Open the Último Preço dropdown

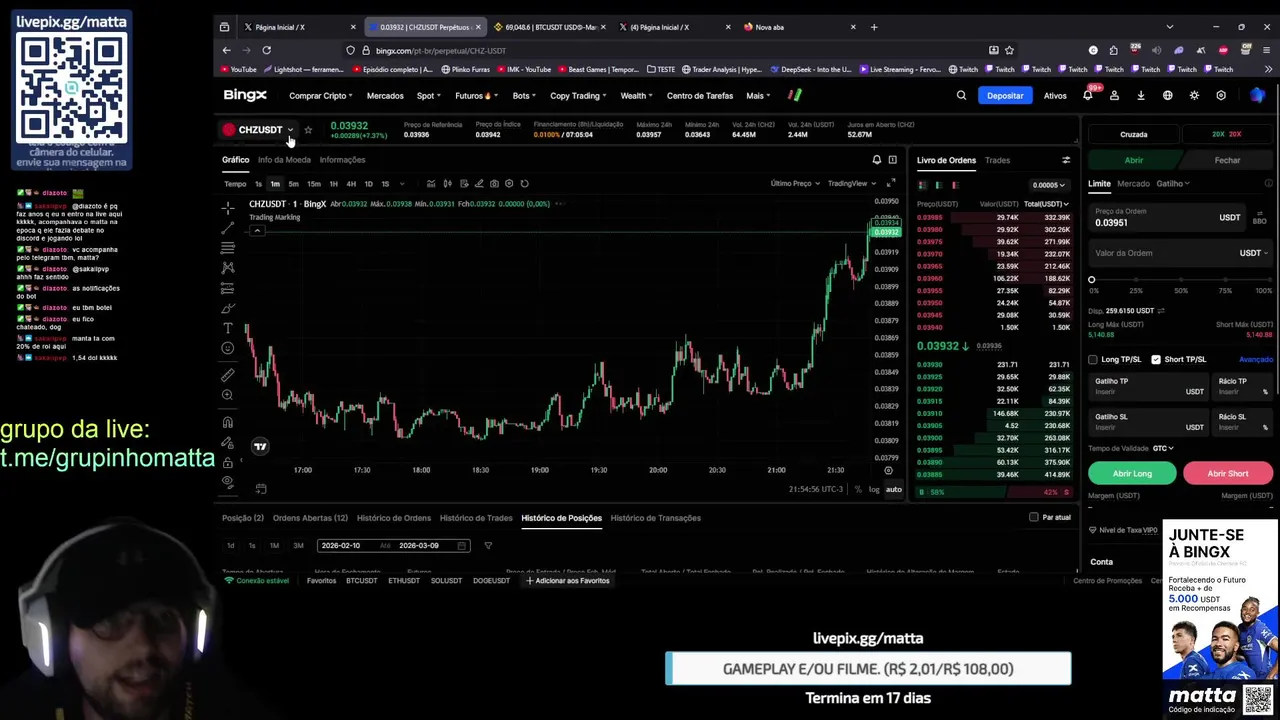coord(795,184)
